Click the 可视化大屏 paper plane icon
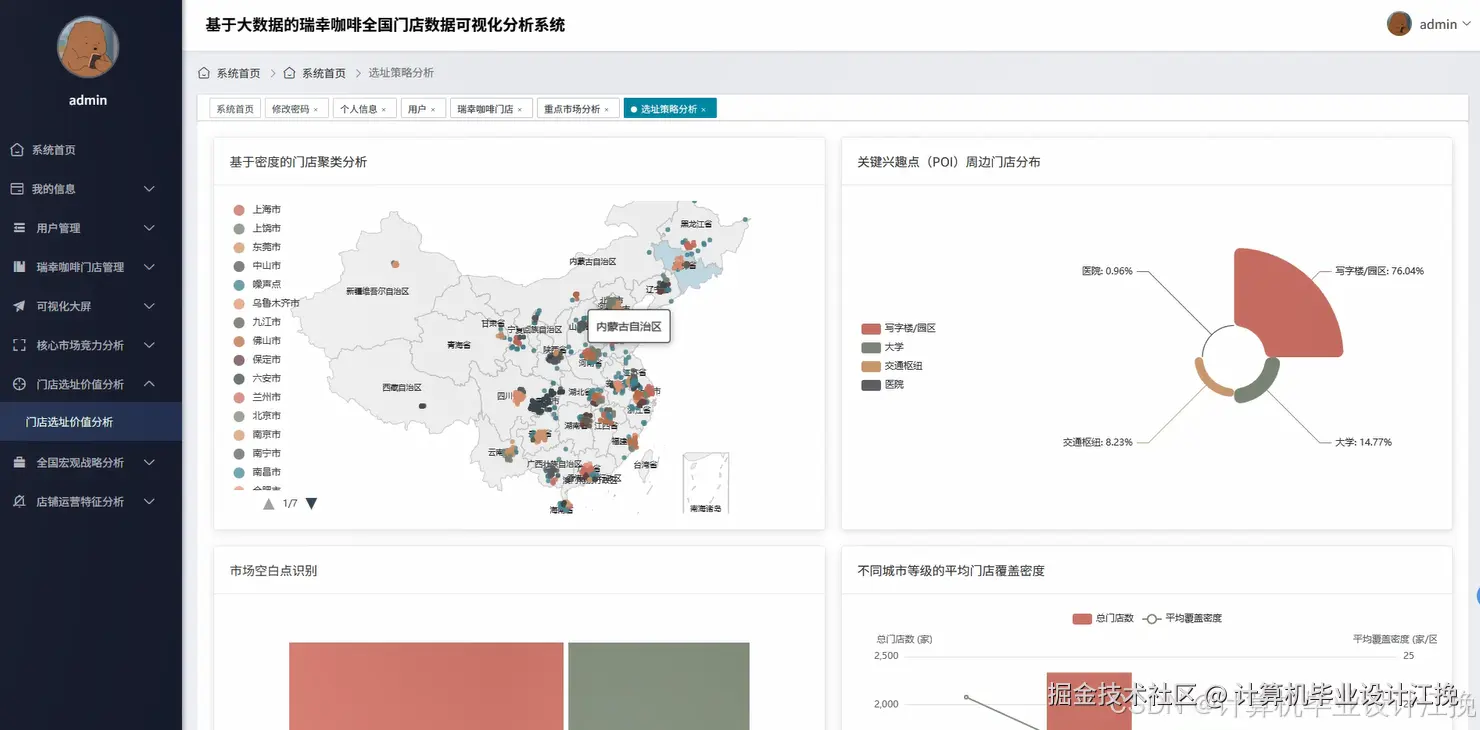1480x730 pixels. click(x=19, y=306)
